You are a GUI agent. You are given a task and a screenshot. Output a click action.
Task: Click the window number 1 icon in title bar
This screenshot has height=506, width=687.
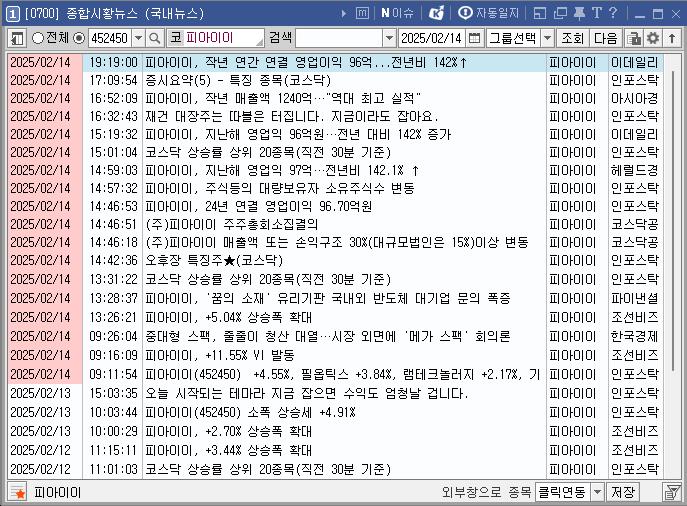[x=13, y=14]
